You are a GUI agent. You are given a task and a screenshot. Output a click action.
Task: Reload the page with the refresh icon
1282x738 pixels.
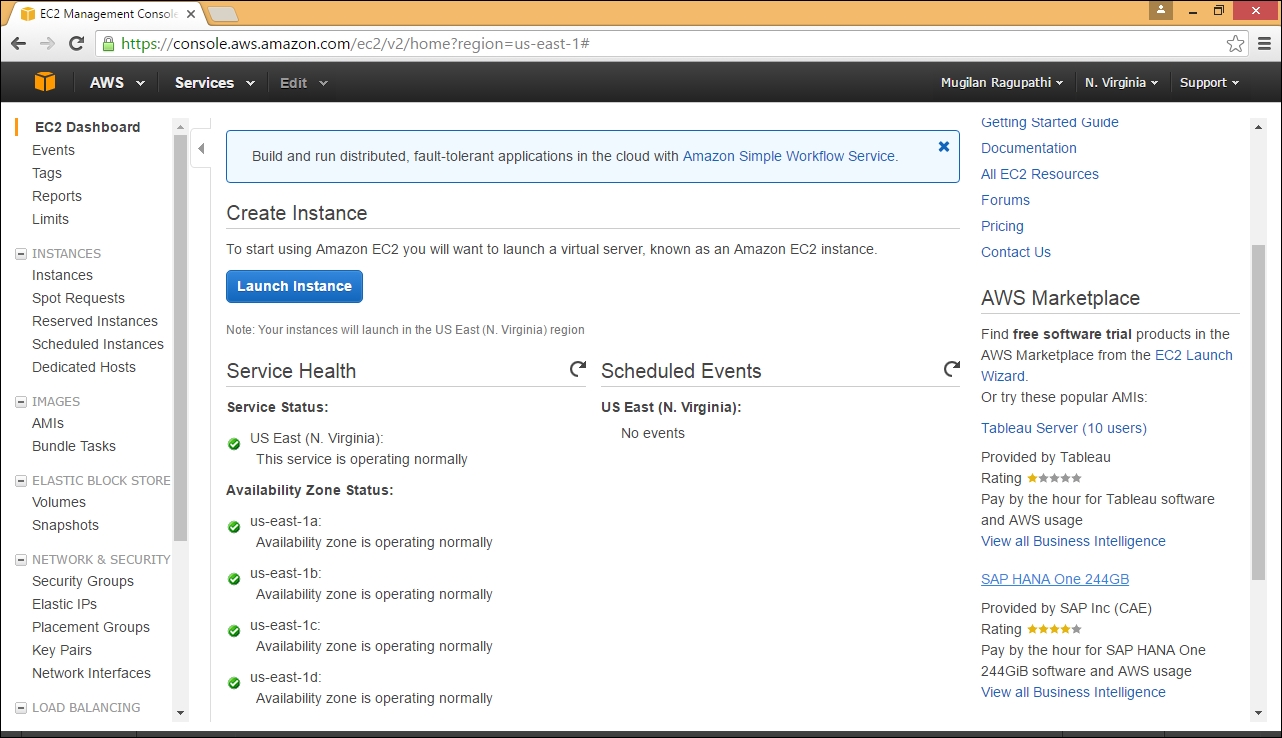coord(76,44)
